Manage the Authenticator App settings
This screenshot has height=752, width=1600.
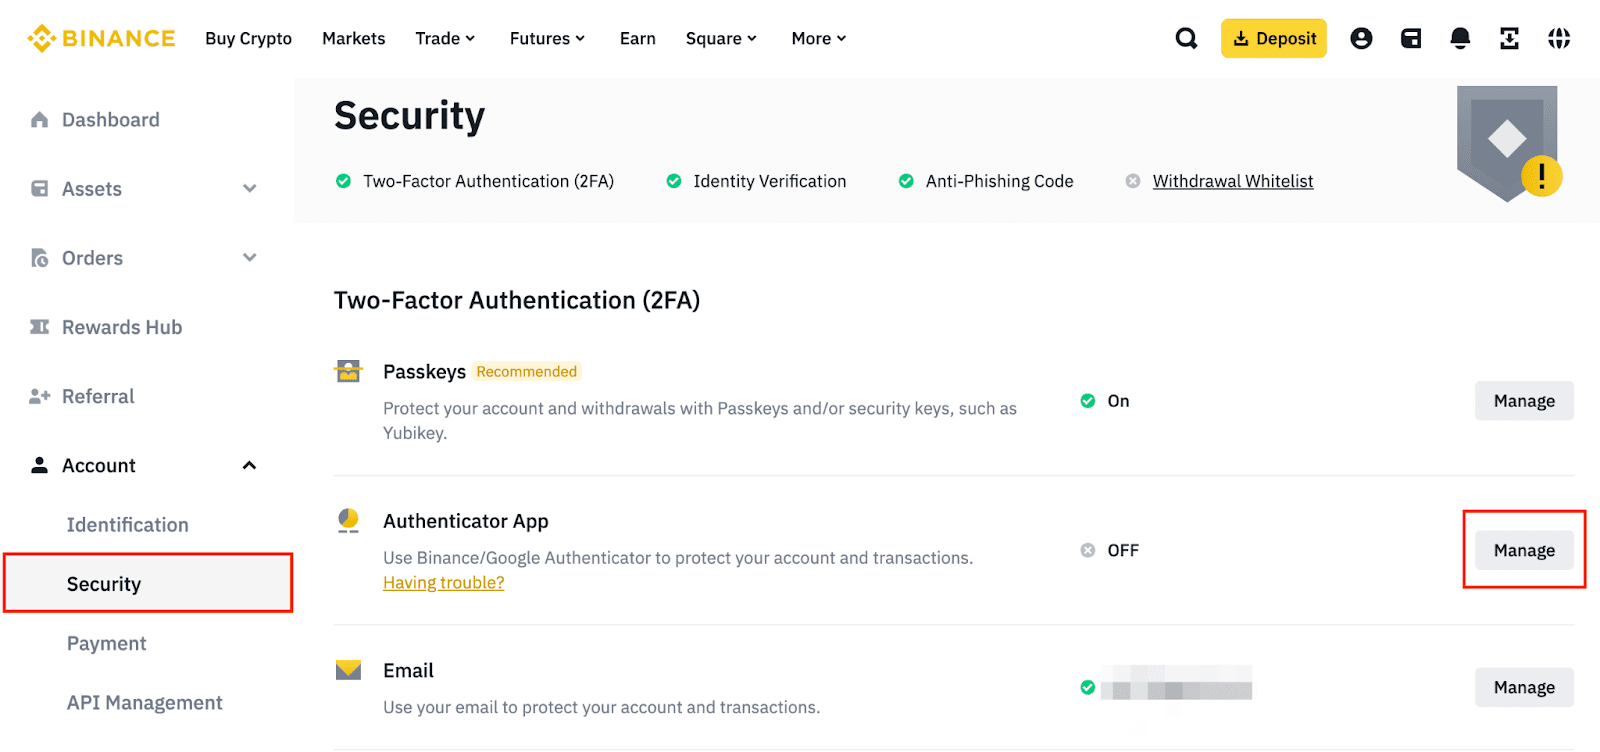point(1523,550)
